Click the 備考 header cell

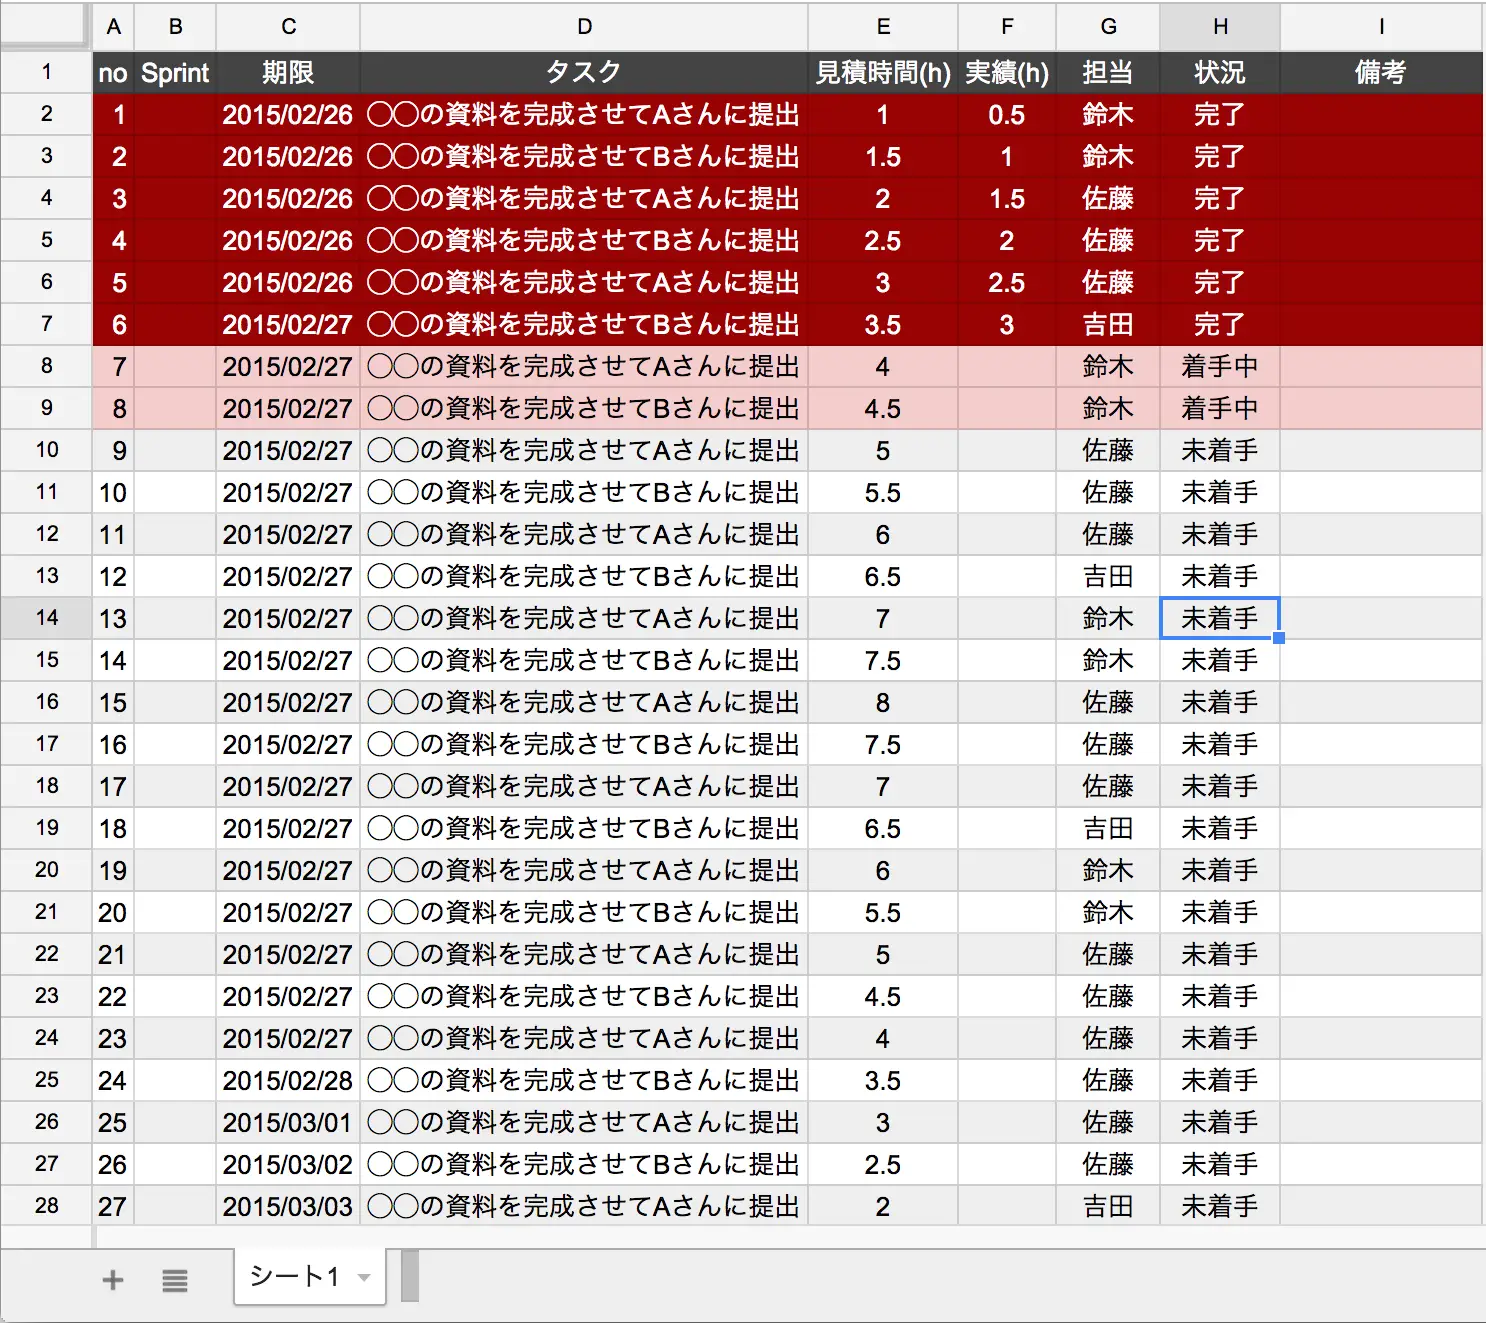pos(1380,72)
